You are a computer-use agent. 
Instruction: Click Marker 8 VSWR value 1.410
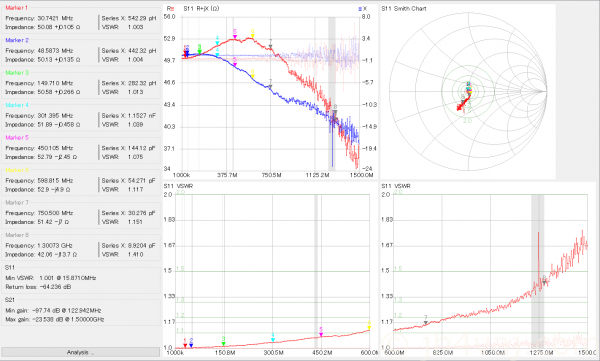135,255
